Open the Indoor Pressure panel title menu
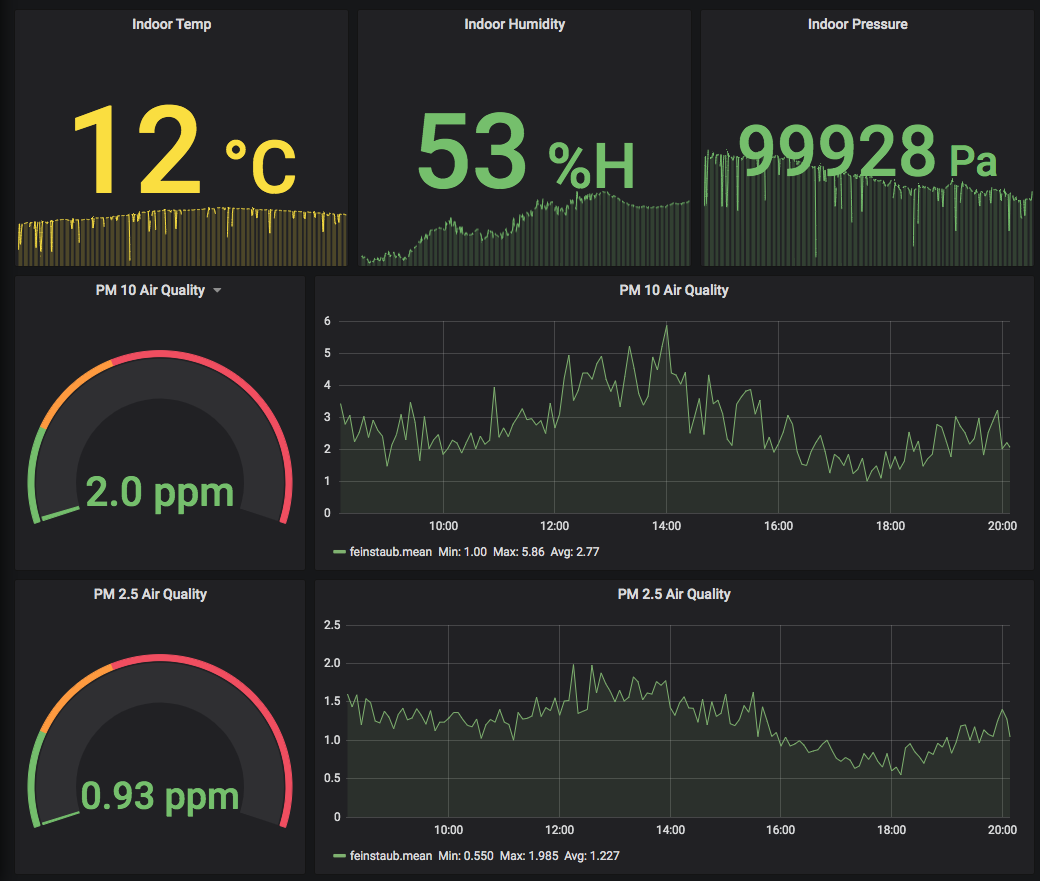The width and height of the screenshot is (1040, 881). pos(858,25)
